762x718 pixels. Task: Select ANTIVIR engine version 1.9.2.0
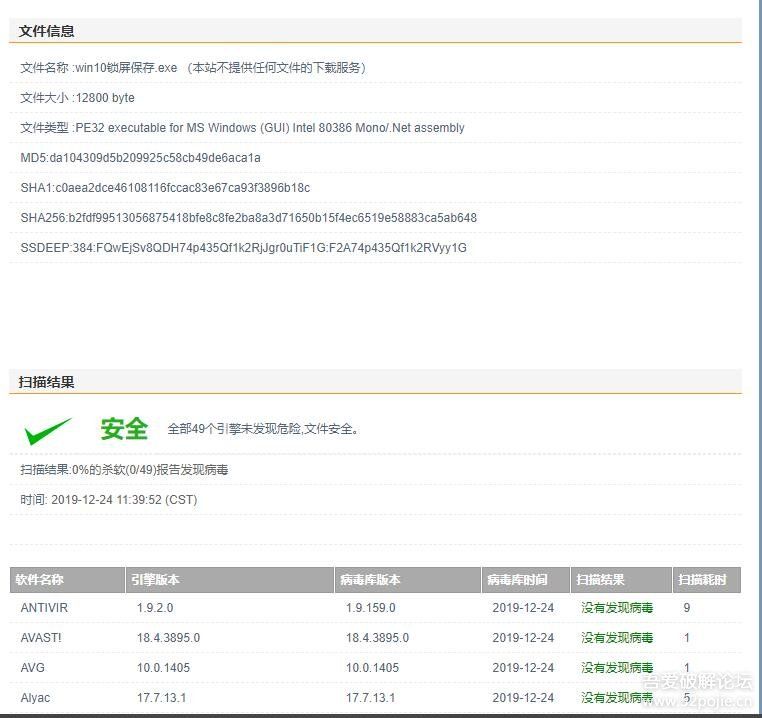pos(155,608)
